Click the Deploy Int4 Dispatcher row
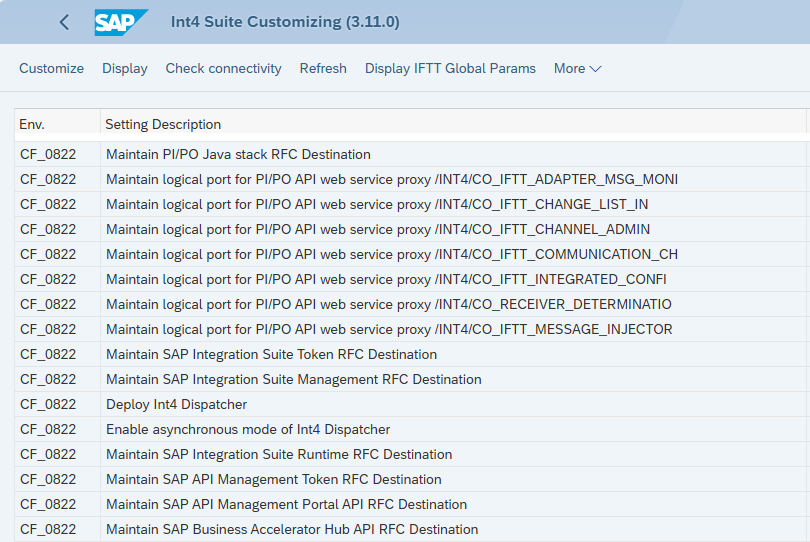The image size is (810, 542). 176,404
